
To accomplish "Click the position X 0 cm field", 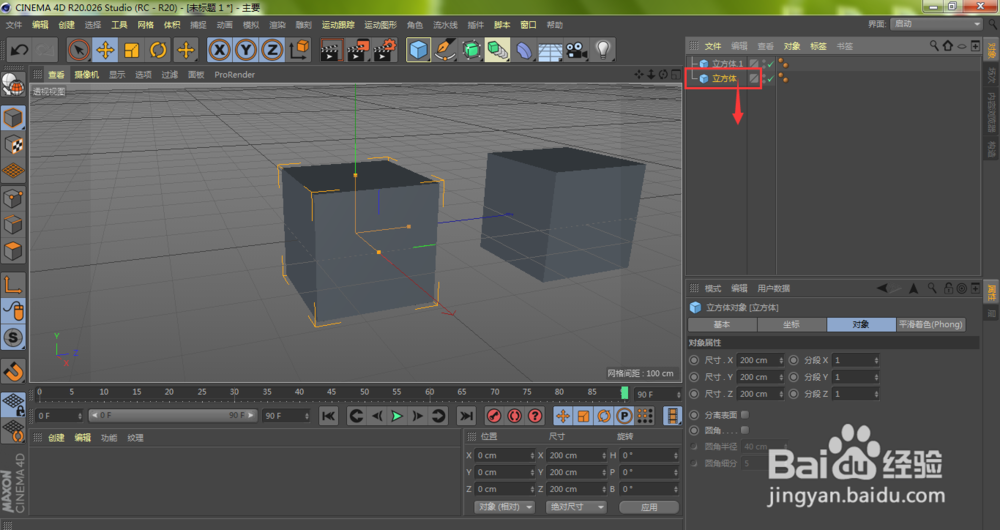I will pyautogui.click(x=504, y=455).
